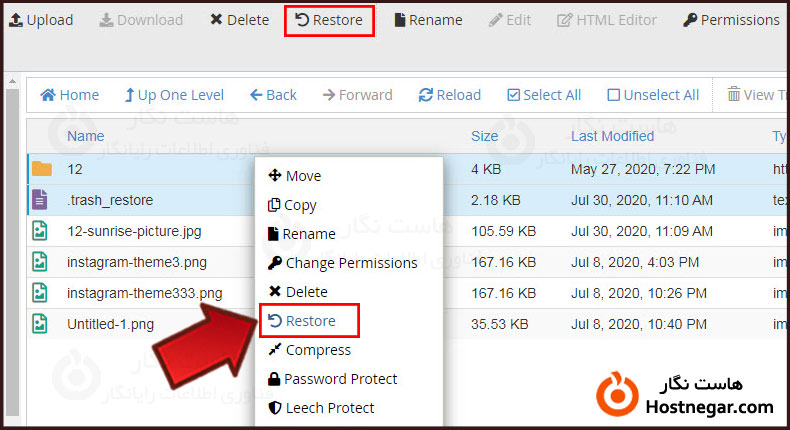Select the 12-sunrise-picture.jpg file row

[134, 231]
